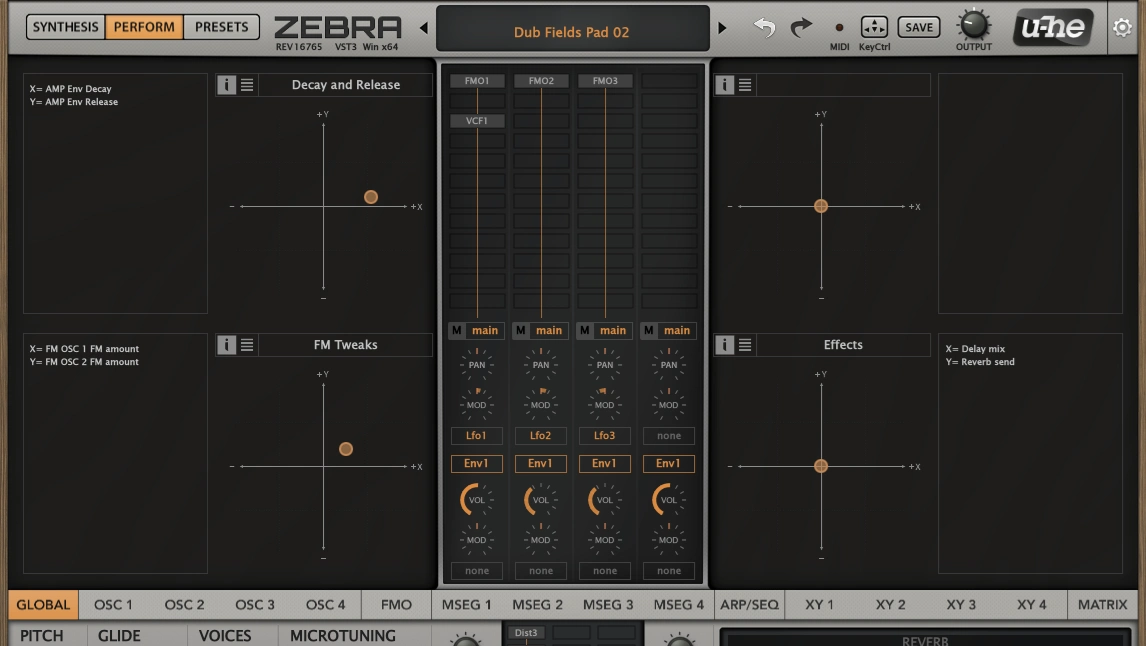
Task: Open the list menu icon beside FM Tweaks
Action: [x=247, y=345]
